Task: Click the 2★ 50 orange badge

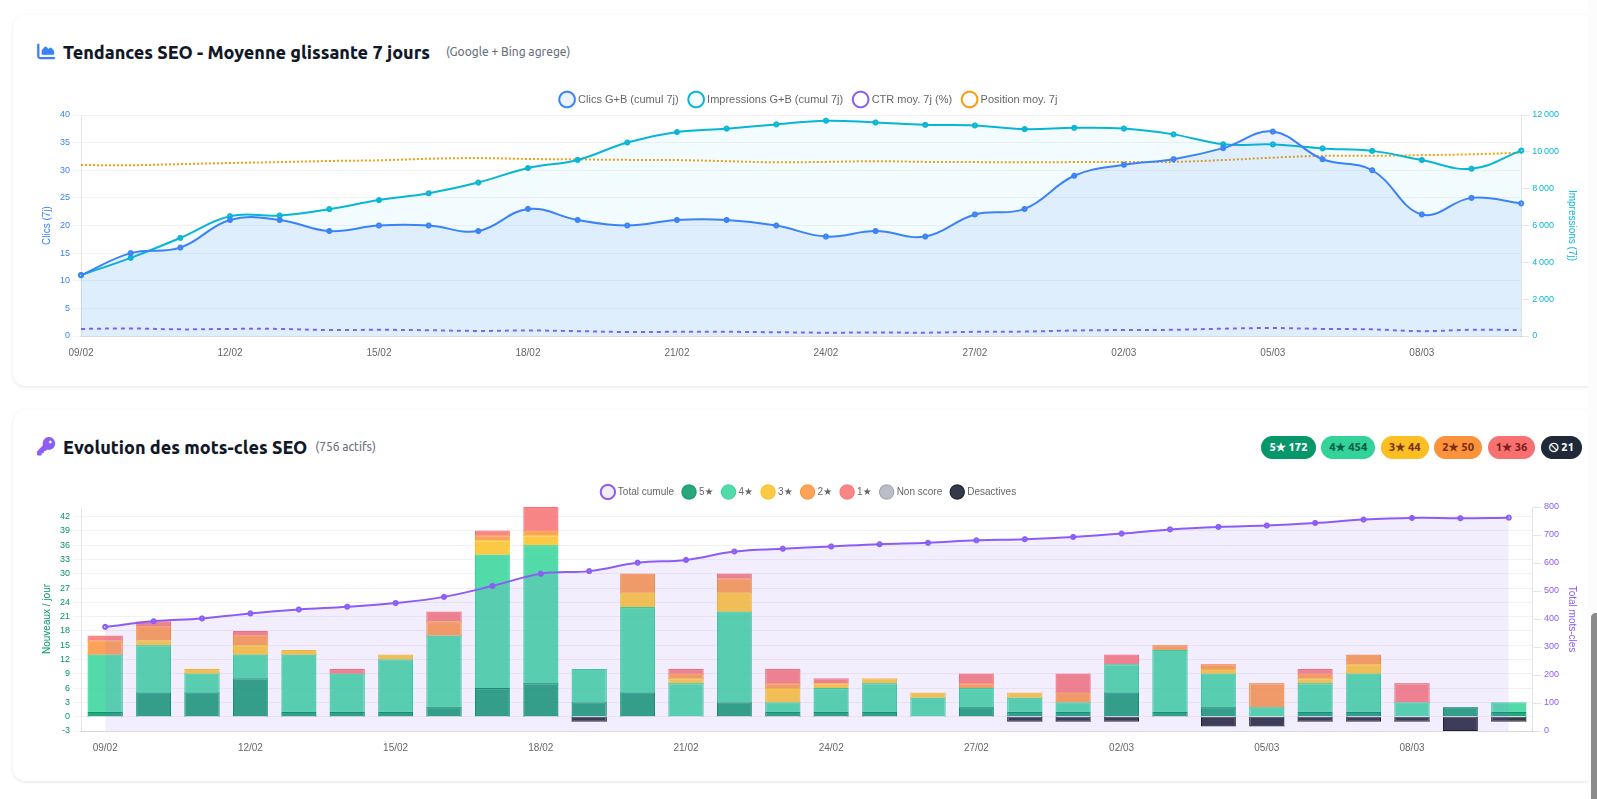Action: tap(1458, 447)
